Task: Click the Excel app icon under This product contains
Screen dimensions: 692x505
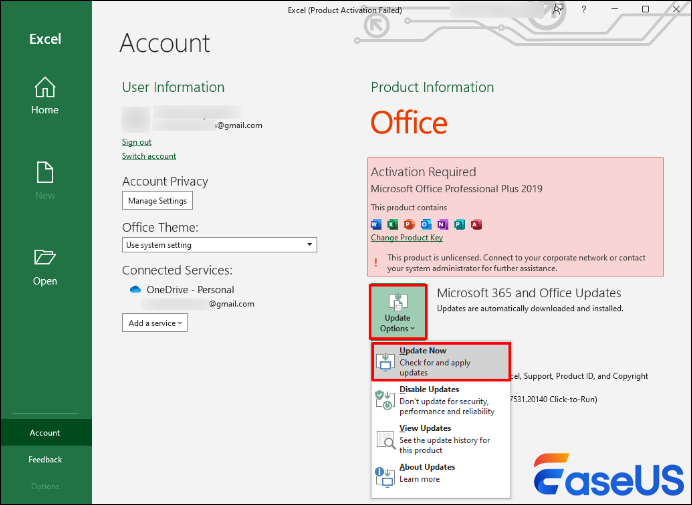Action: point(392,225)
